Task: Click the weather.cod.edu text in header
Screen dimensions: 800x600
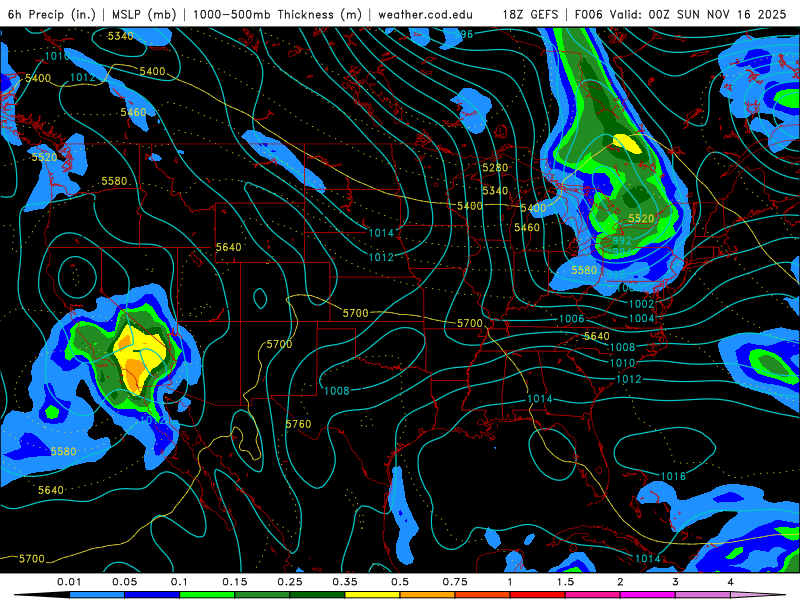Action: pos(425,14)
